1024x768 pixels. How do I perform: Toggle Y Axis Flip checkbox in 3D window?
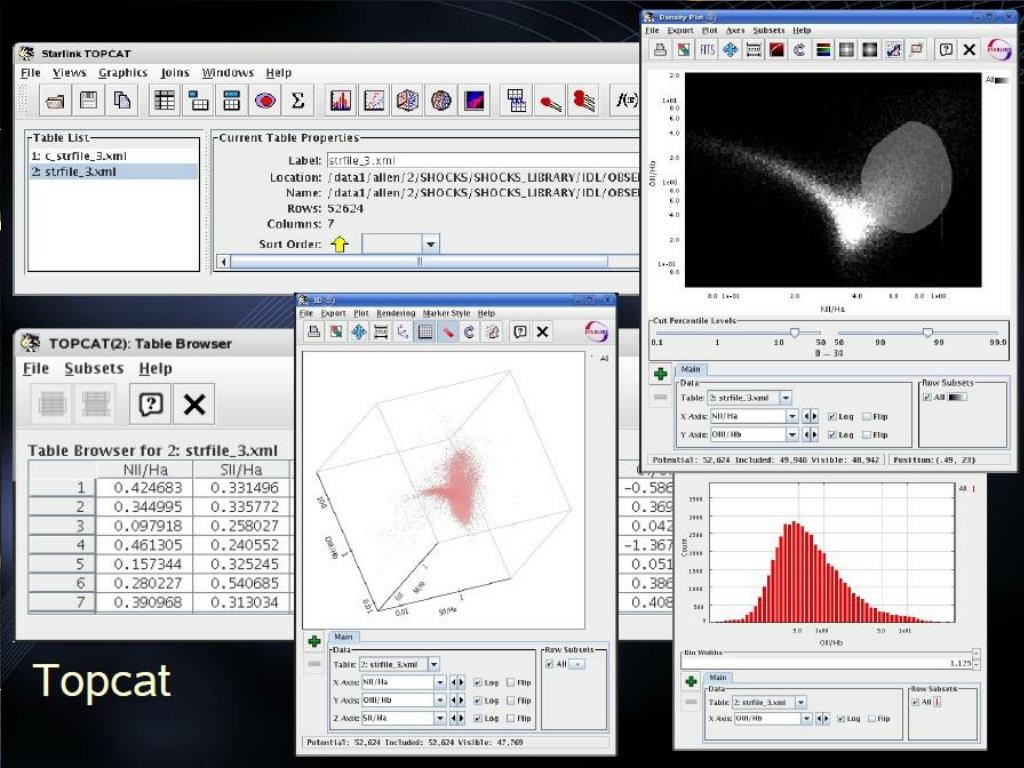click(511, 700)
